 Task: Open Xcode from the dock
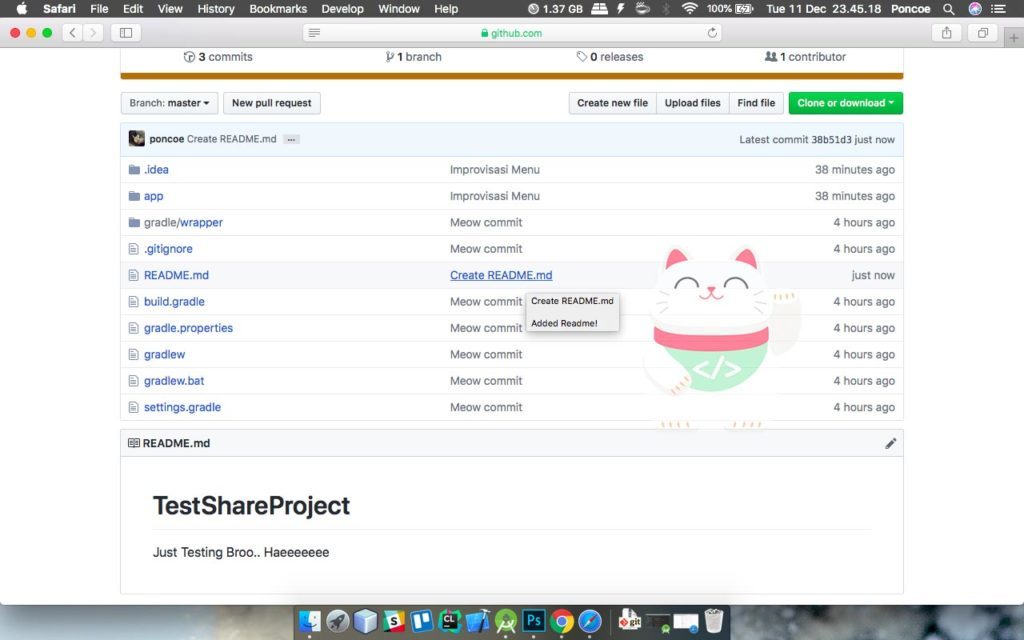click(x=478, y=620)
